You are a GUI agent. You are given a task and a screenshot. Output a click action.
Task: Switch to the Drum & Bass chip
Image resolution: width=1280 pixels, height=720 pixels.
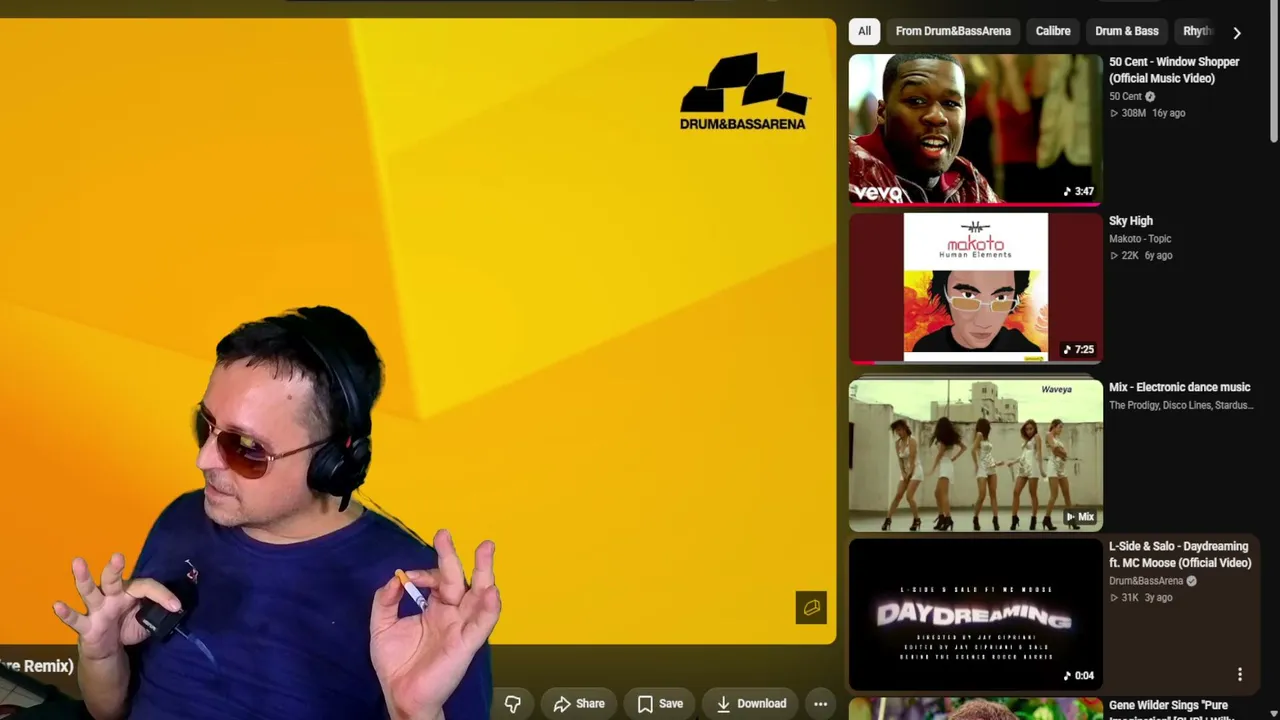(1127, 31)
